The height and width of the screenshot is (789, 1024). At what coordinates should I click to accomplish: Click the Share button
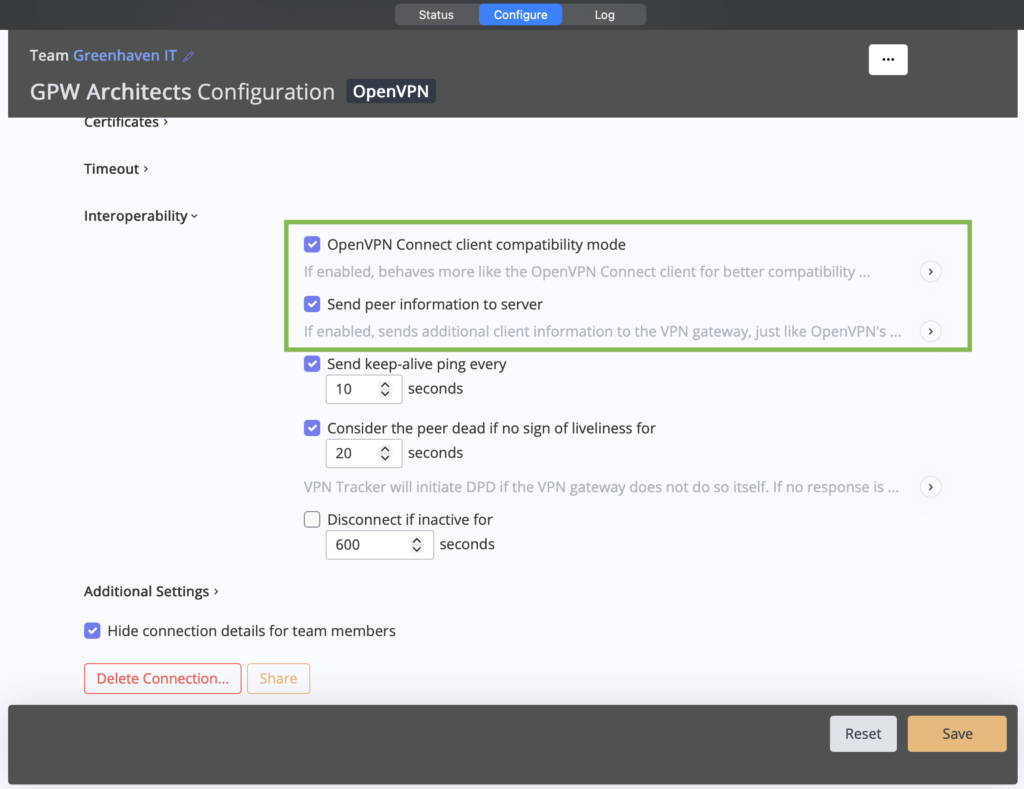[x=278, y=679]
